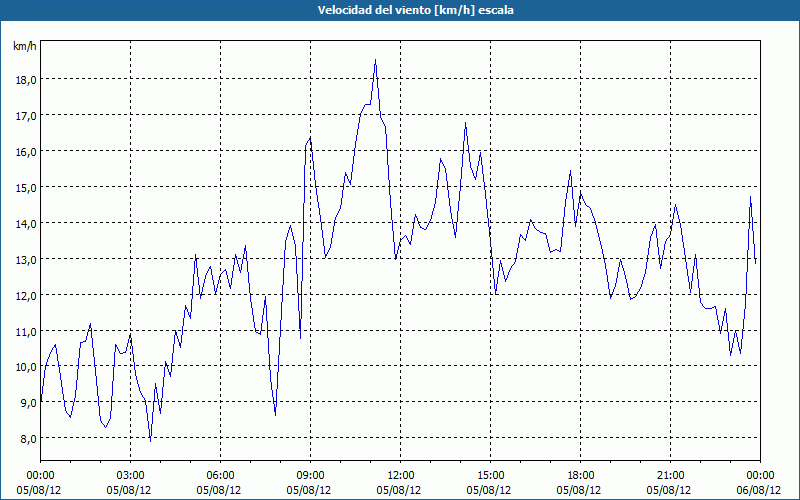
Task: Click the 06:00 time axis label
Action: click(x=220, y=476)
